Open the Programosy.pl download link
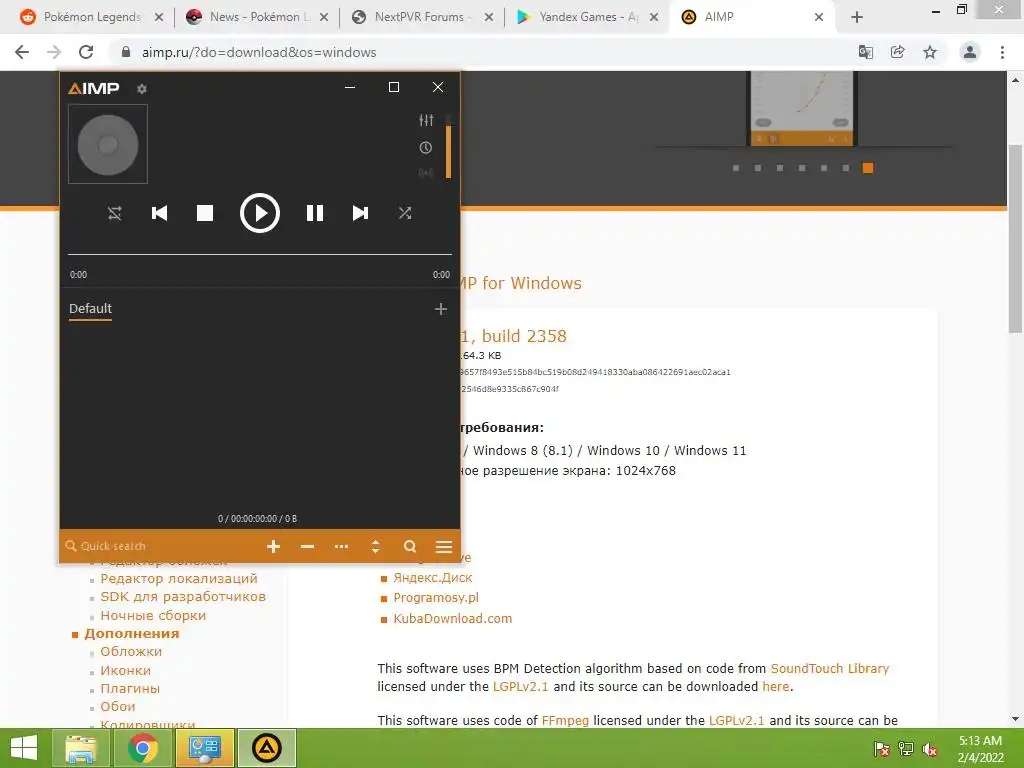The height and width of the screenshot is (768, 1024). pyautogui.click(x=436, y=598)
